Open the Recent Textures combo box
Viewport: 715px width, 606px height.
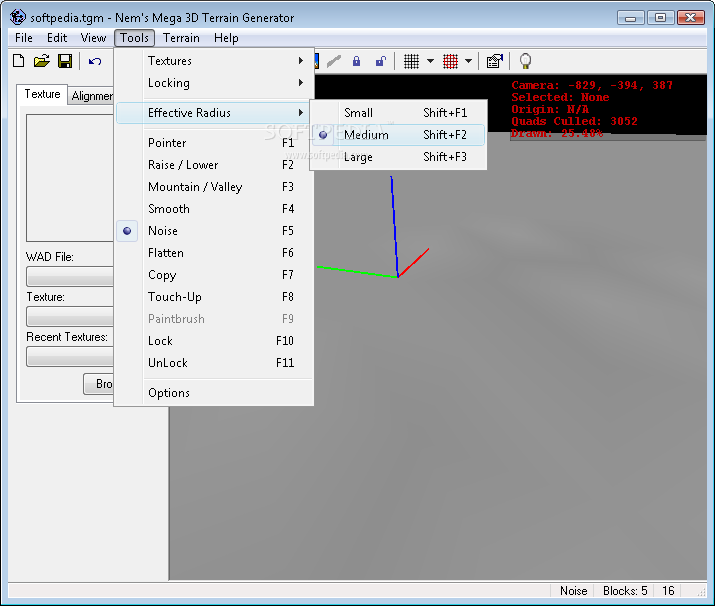[70, 356]
